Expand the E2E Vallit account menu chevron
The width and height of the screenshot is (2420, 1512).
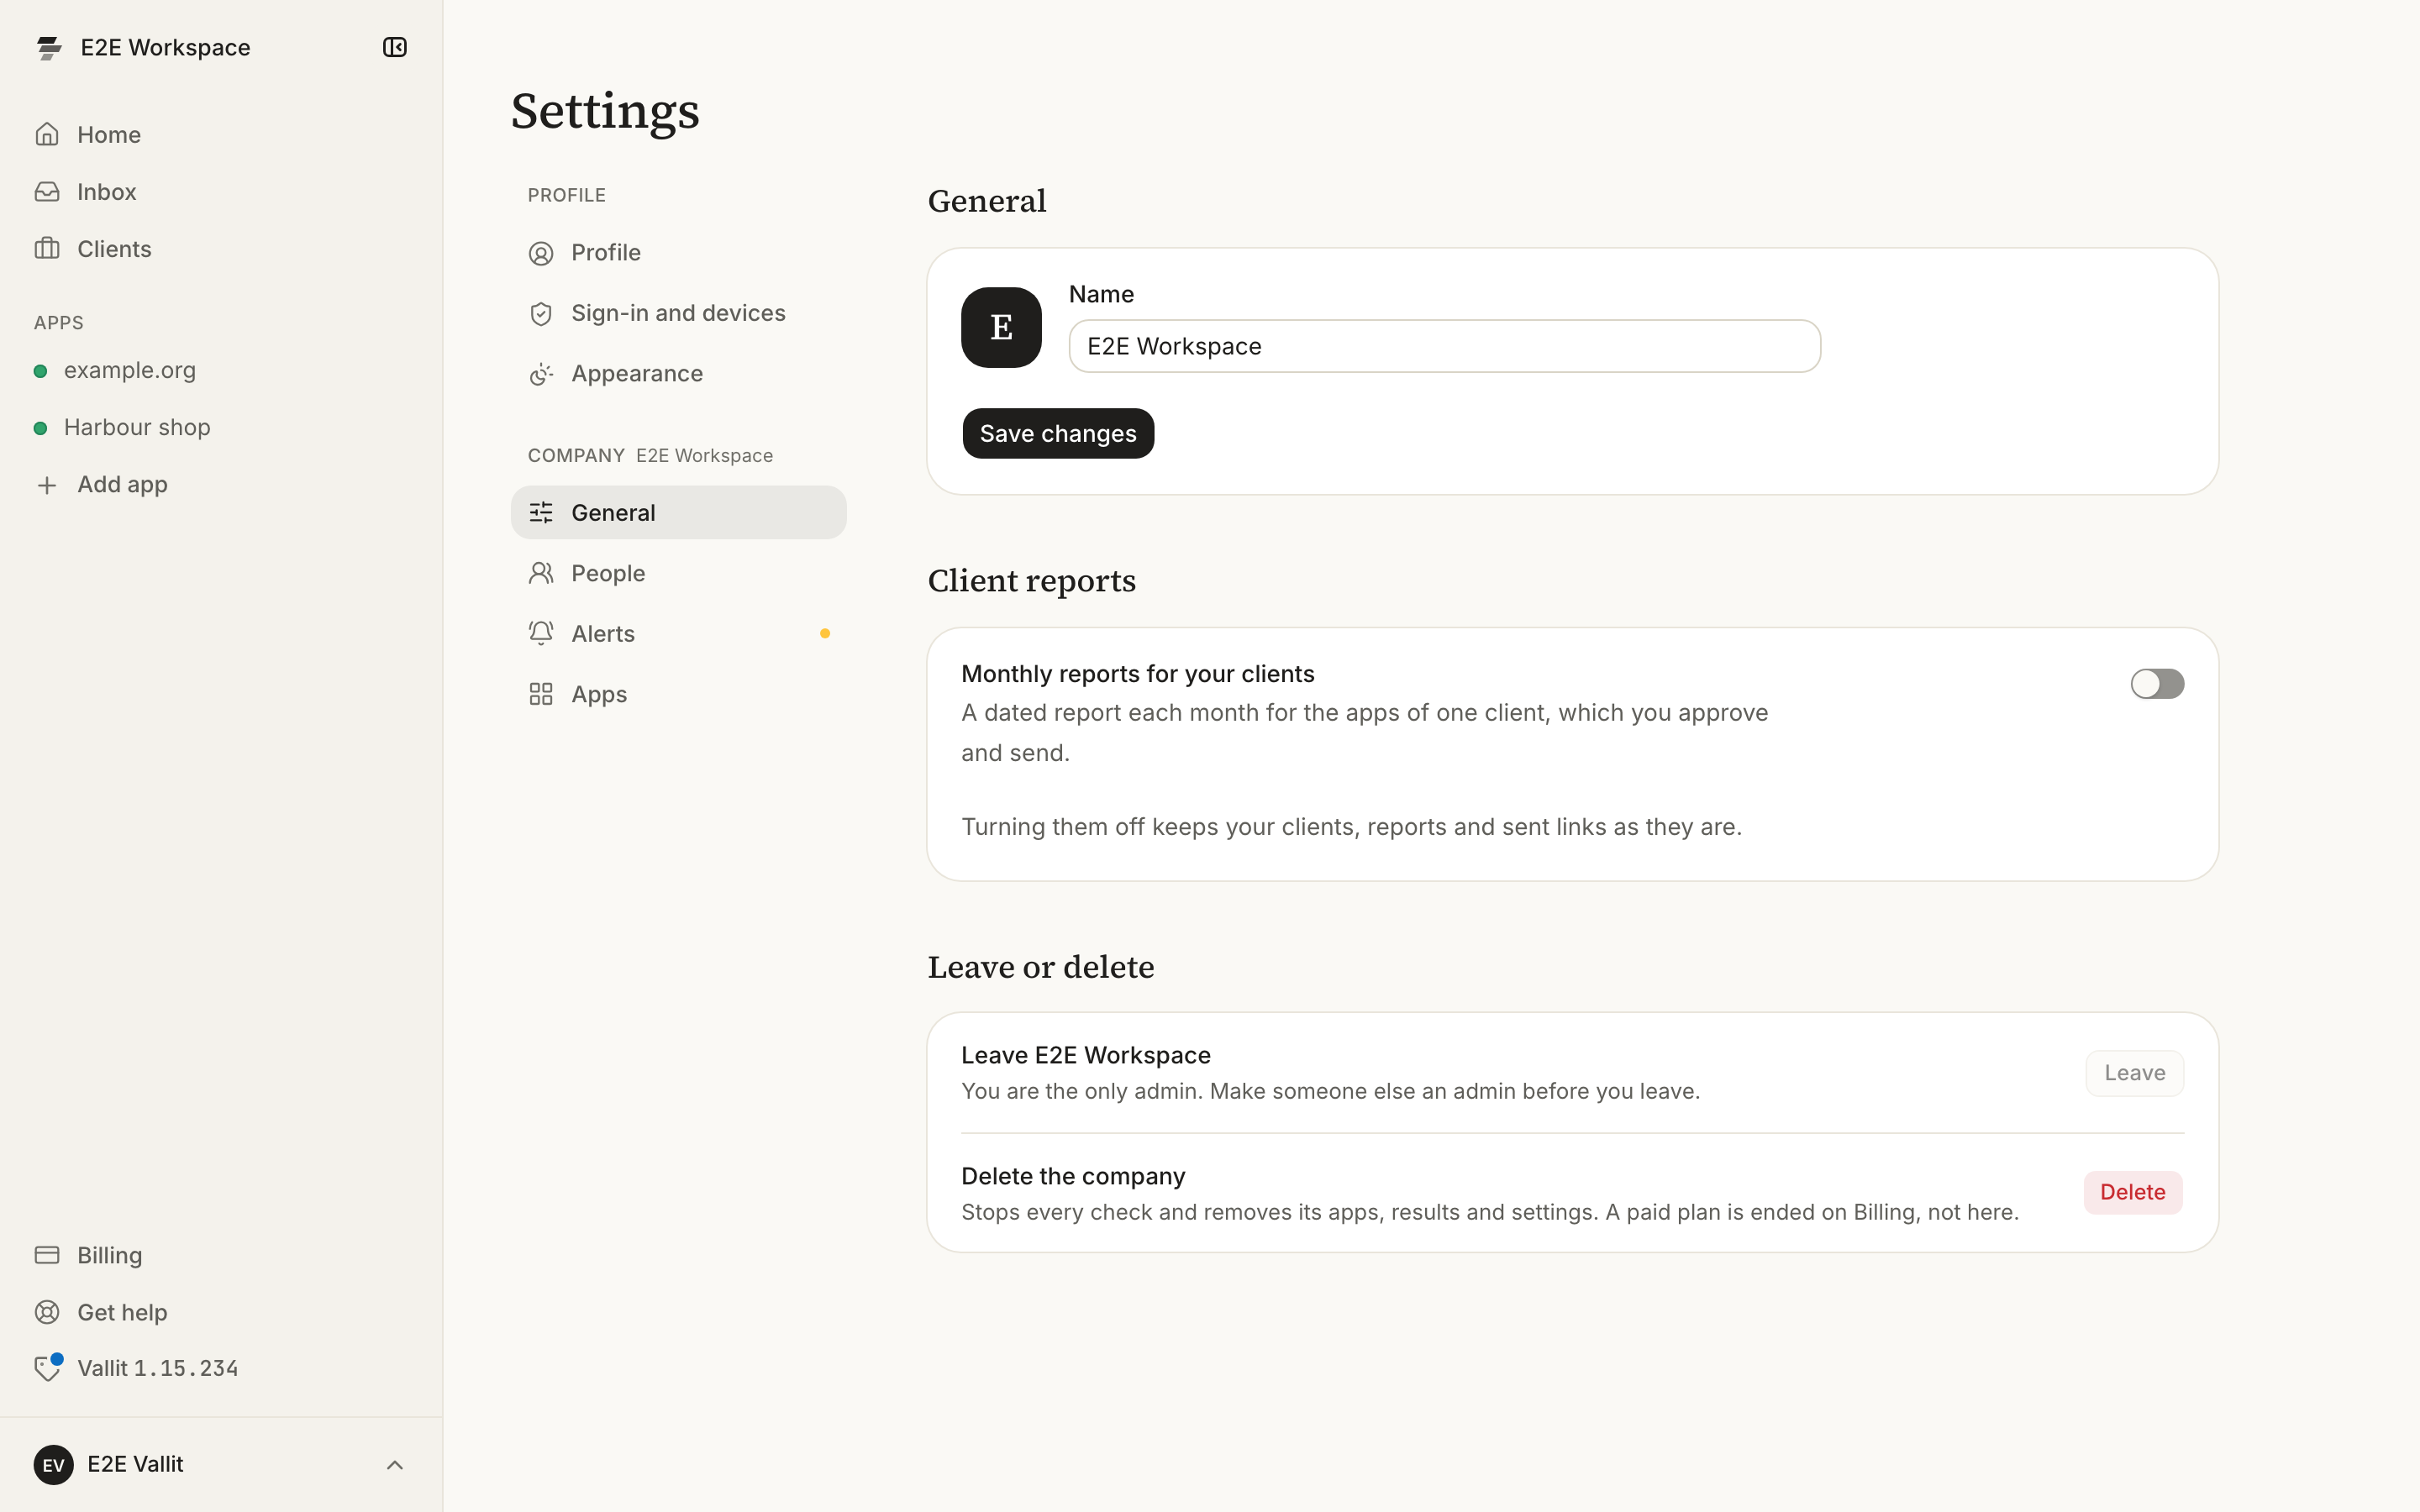(395, 1465)
